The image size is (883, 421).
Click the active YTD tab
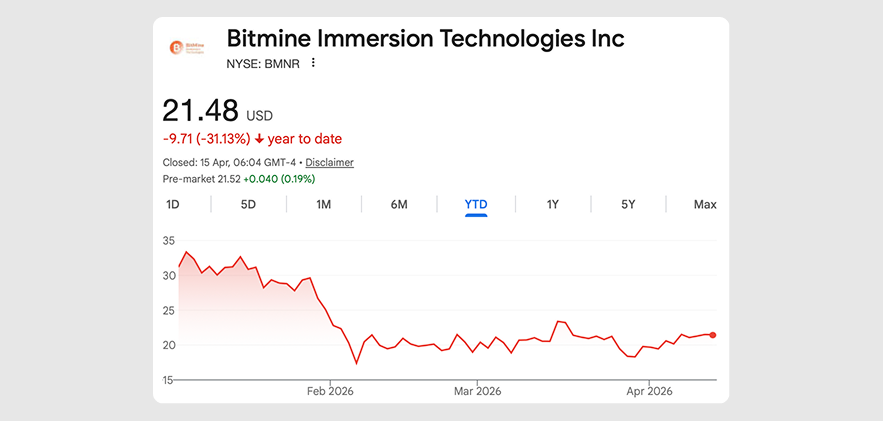476,205
